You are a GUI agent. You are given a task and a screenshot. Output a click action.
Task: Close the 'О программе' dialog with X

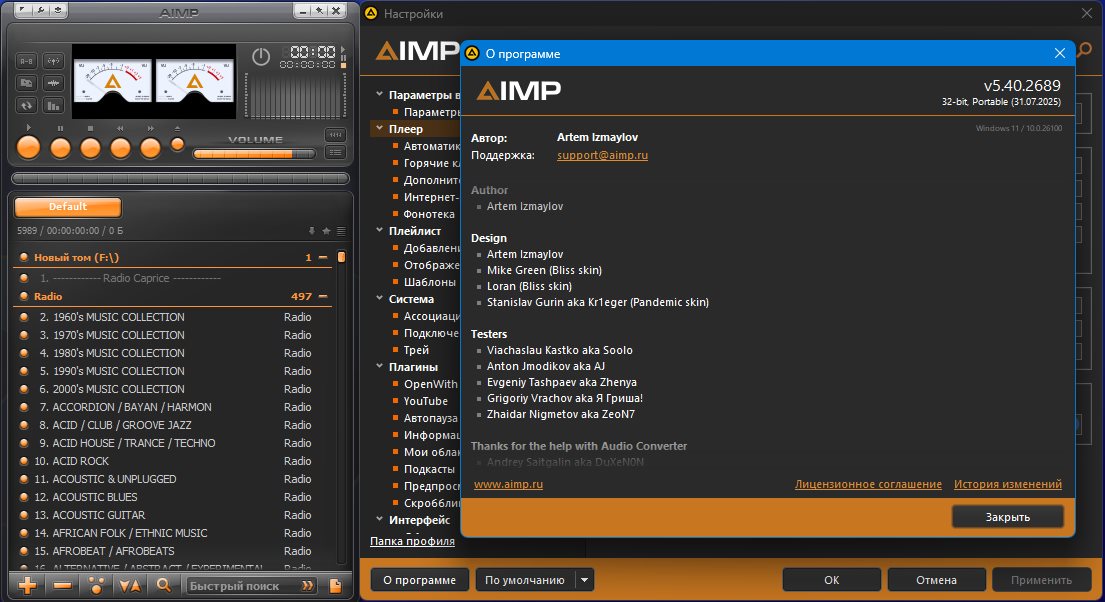click(1059, 54)
